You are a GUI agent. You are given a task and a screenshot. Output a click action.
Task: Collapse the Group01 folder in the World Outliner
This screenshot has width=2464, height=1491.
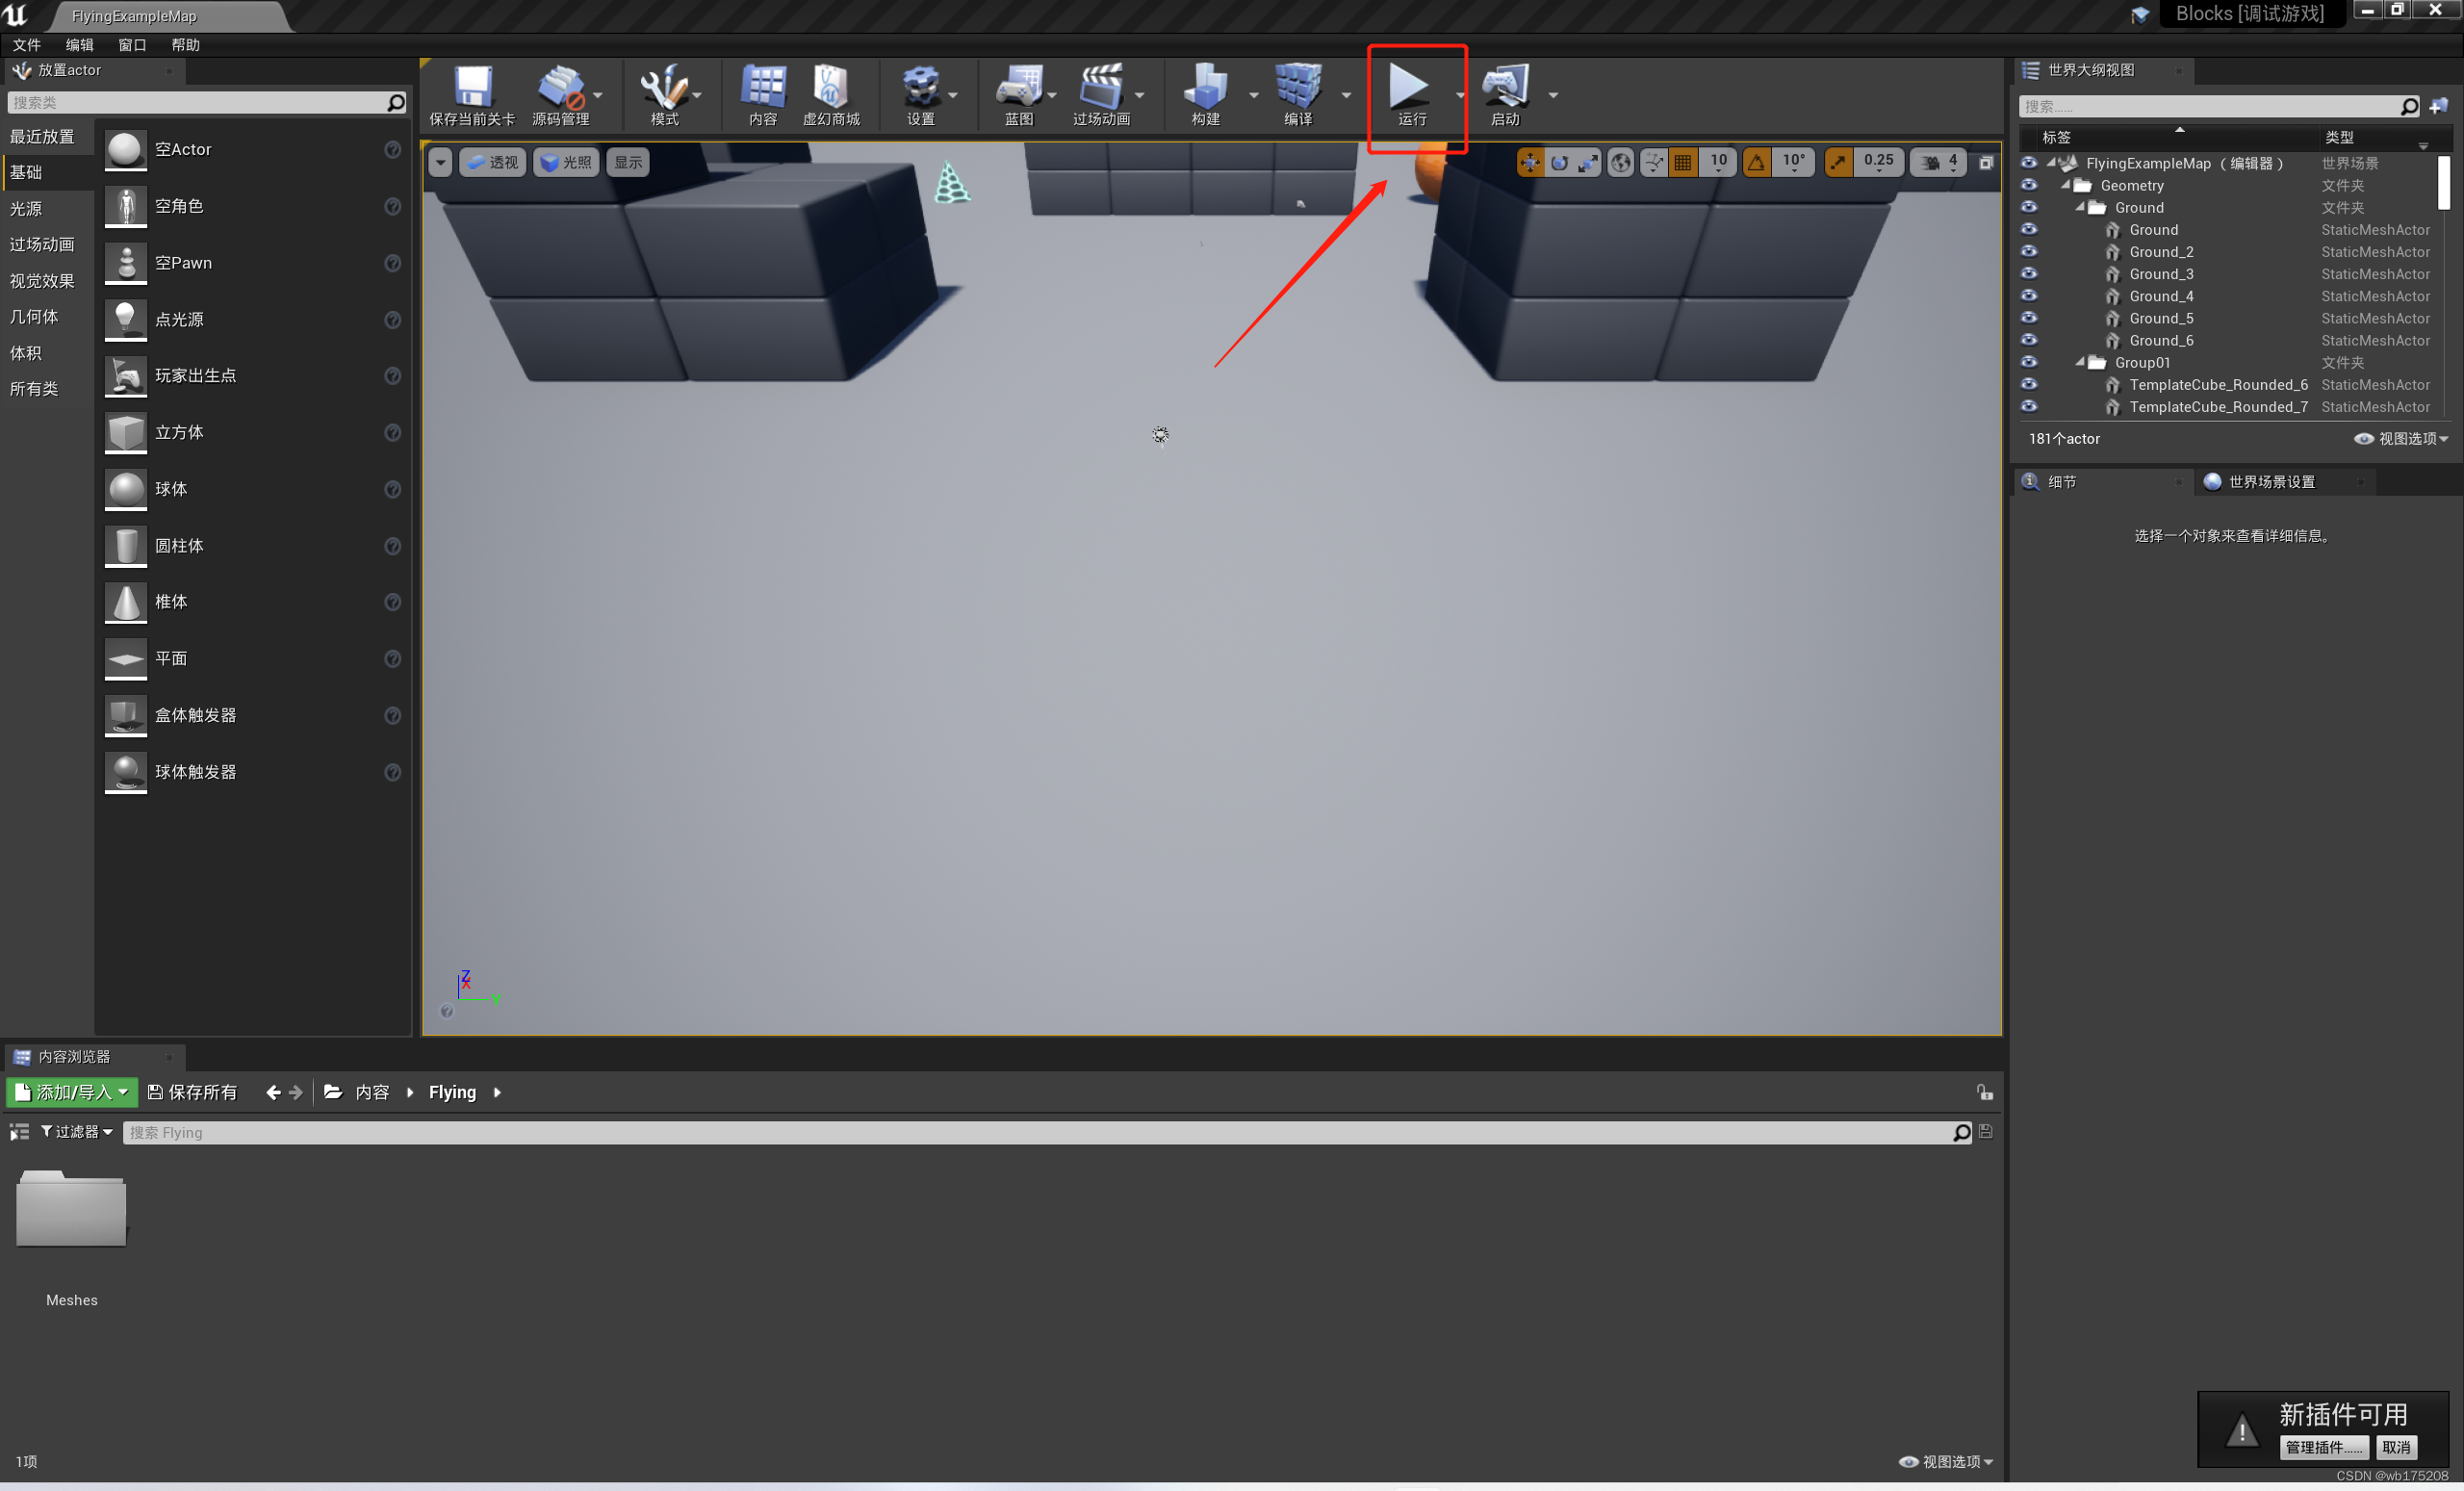coord(2080,362)
